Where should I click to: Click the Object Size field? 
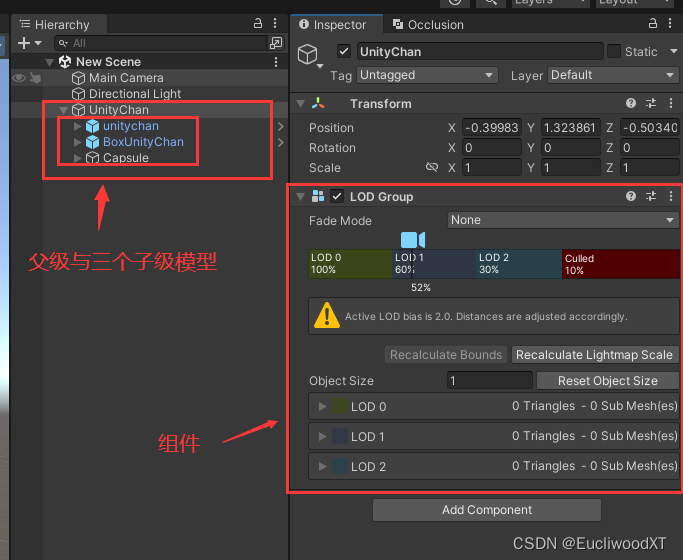[490, 381]
